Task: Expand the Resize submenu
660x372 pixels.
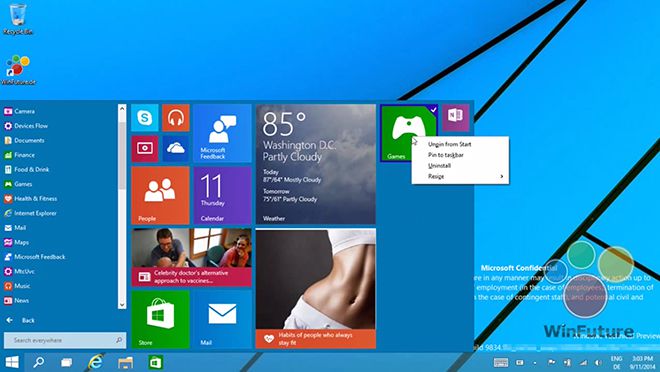Action: pyautogui.click(x=460, y=176)
